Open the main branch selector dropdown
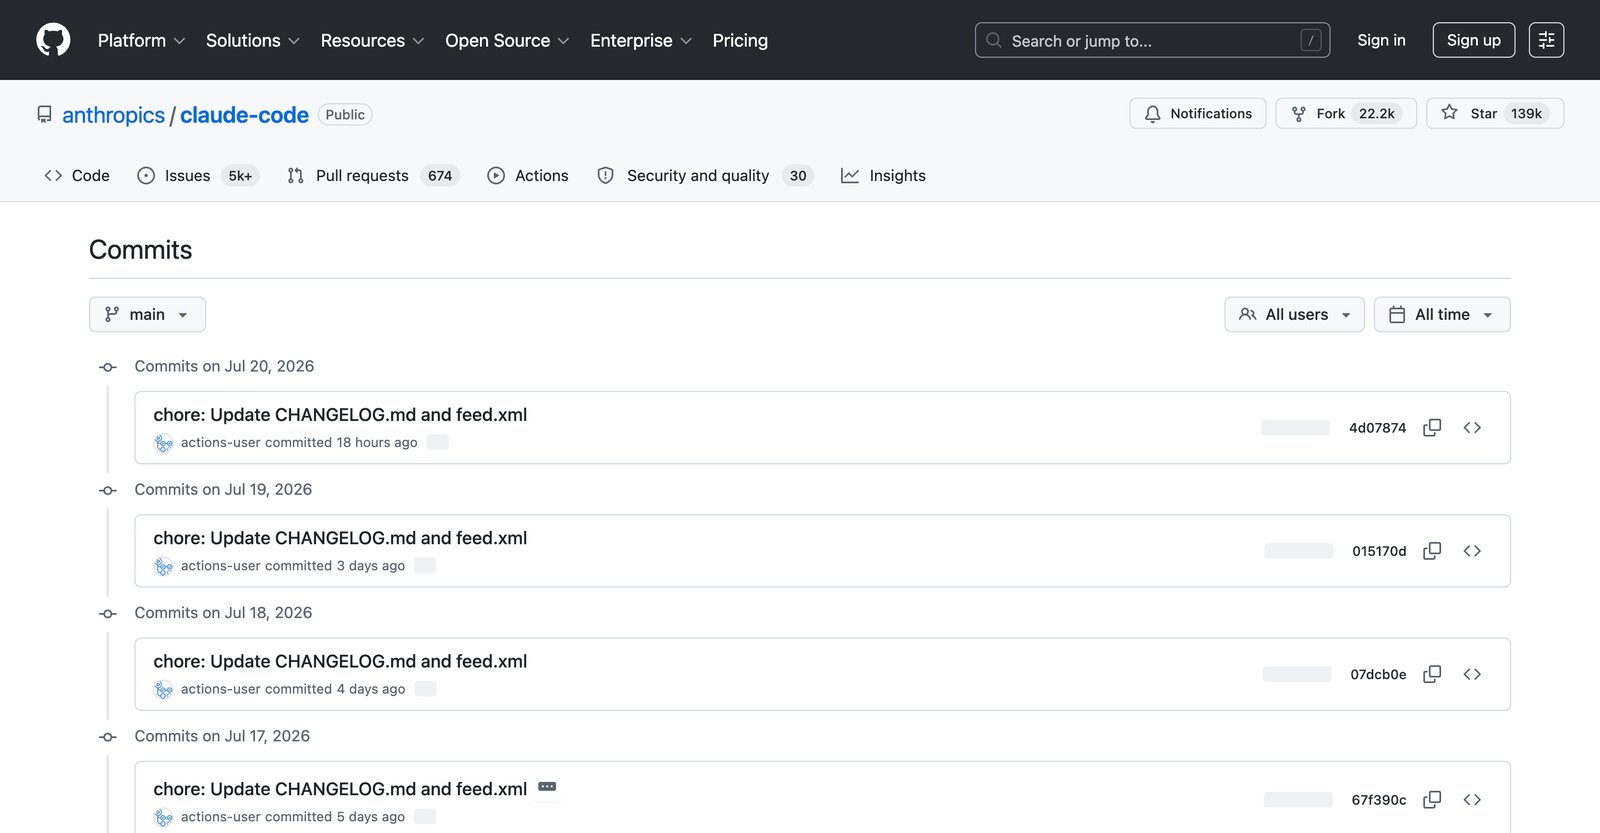Image resolution: width=1600 pixels, height=833 pixels. (x=147, y=314)
